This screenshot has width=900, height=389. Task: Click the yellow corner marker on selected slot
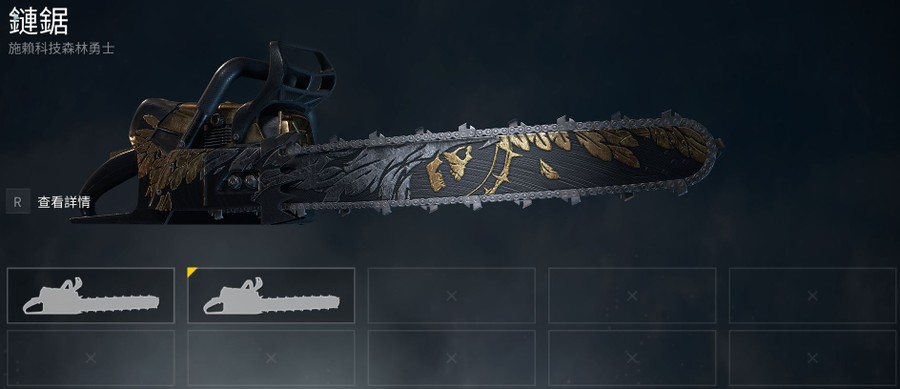tap(191, 271)
